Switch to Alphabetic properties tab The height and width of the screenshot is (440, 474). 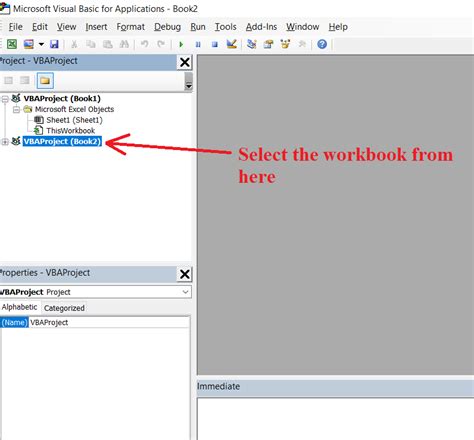(20, 307)
